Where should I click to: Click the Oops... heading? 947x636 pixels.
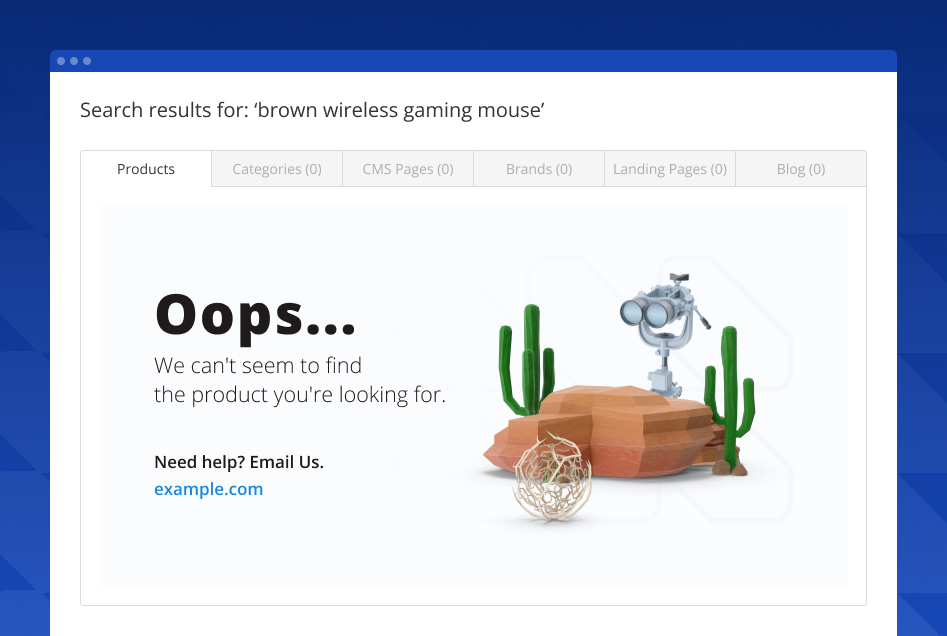(x=255, y=316)
